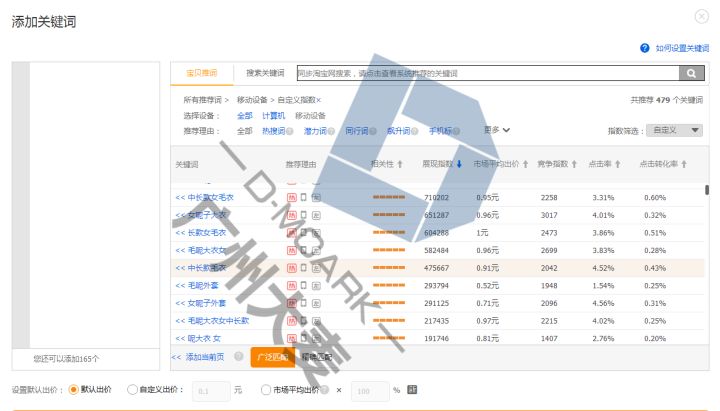Click the 热 icon in 呢大衣 女 row

(x=292, y=338)
